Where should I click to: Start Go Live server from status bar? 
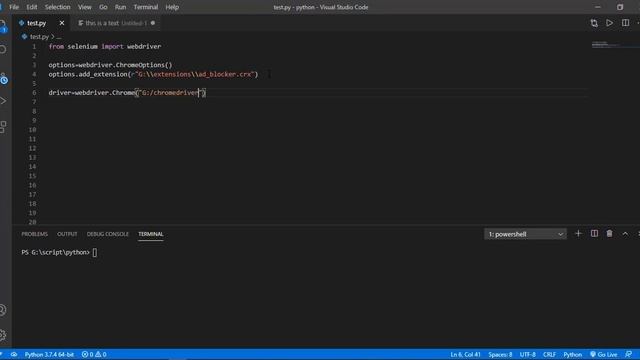tap(604, 354)
